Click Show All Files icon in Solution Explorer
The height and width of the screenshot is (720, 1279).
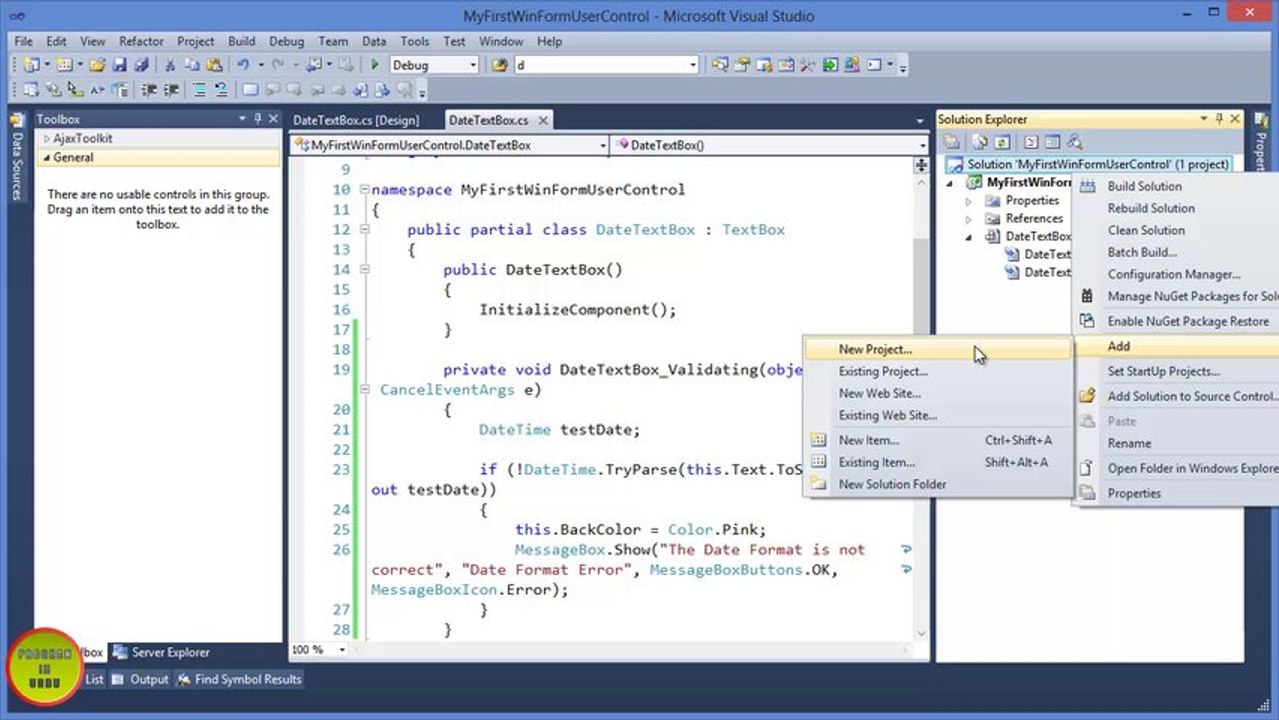pos(980,142)
